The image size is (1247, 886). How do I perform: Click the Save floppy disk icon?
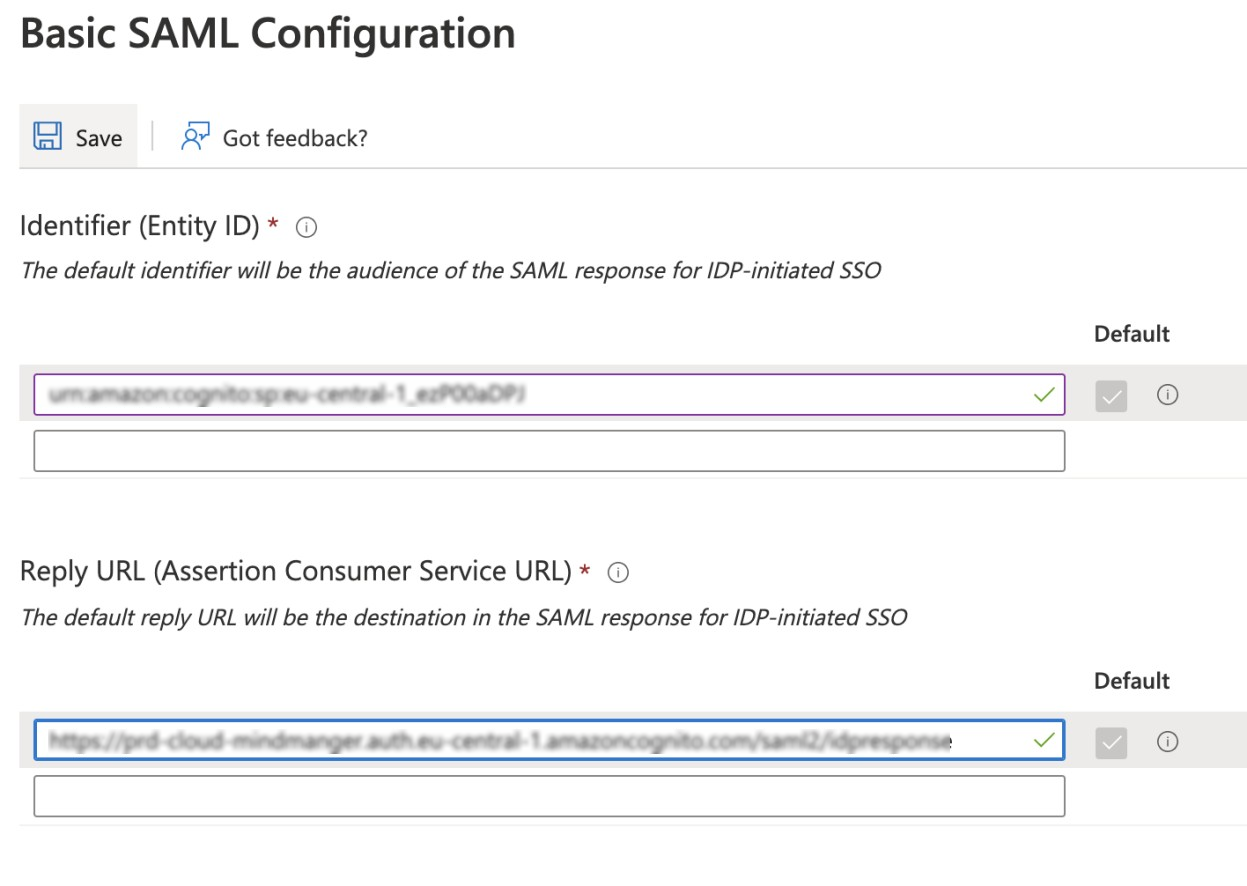pos(47,136)
